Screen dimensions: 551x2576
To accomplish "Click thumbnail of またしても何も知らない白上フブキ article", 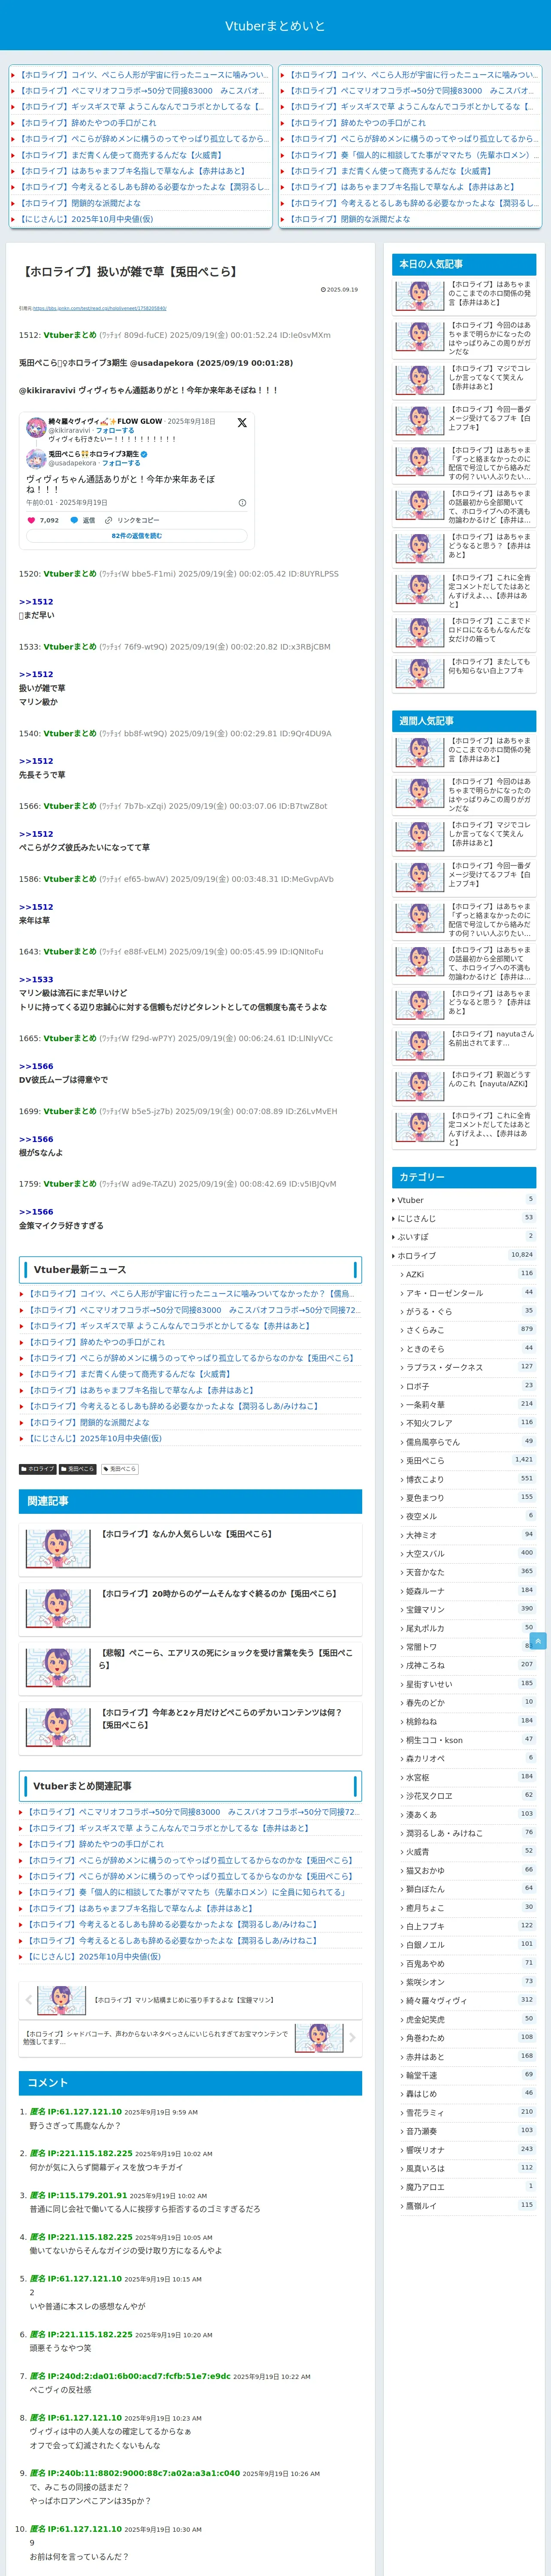I will tap(420, 674).
